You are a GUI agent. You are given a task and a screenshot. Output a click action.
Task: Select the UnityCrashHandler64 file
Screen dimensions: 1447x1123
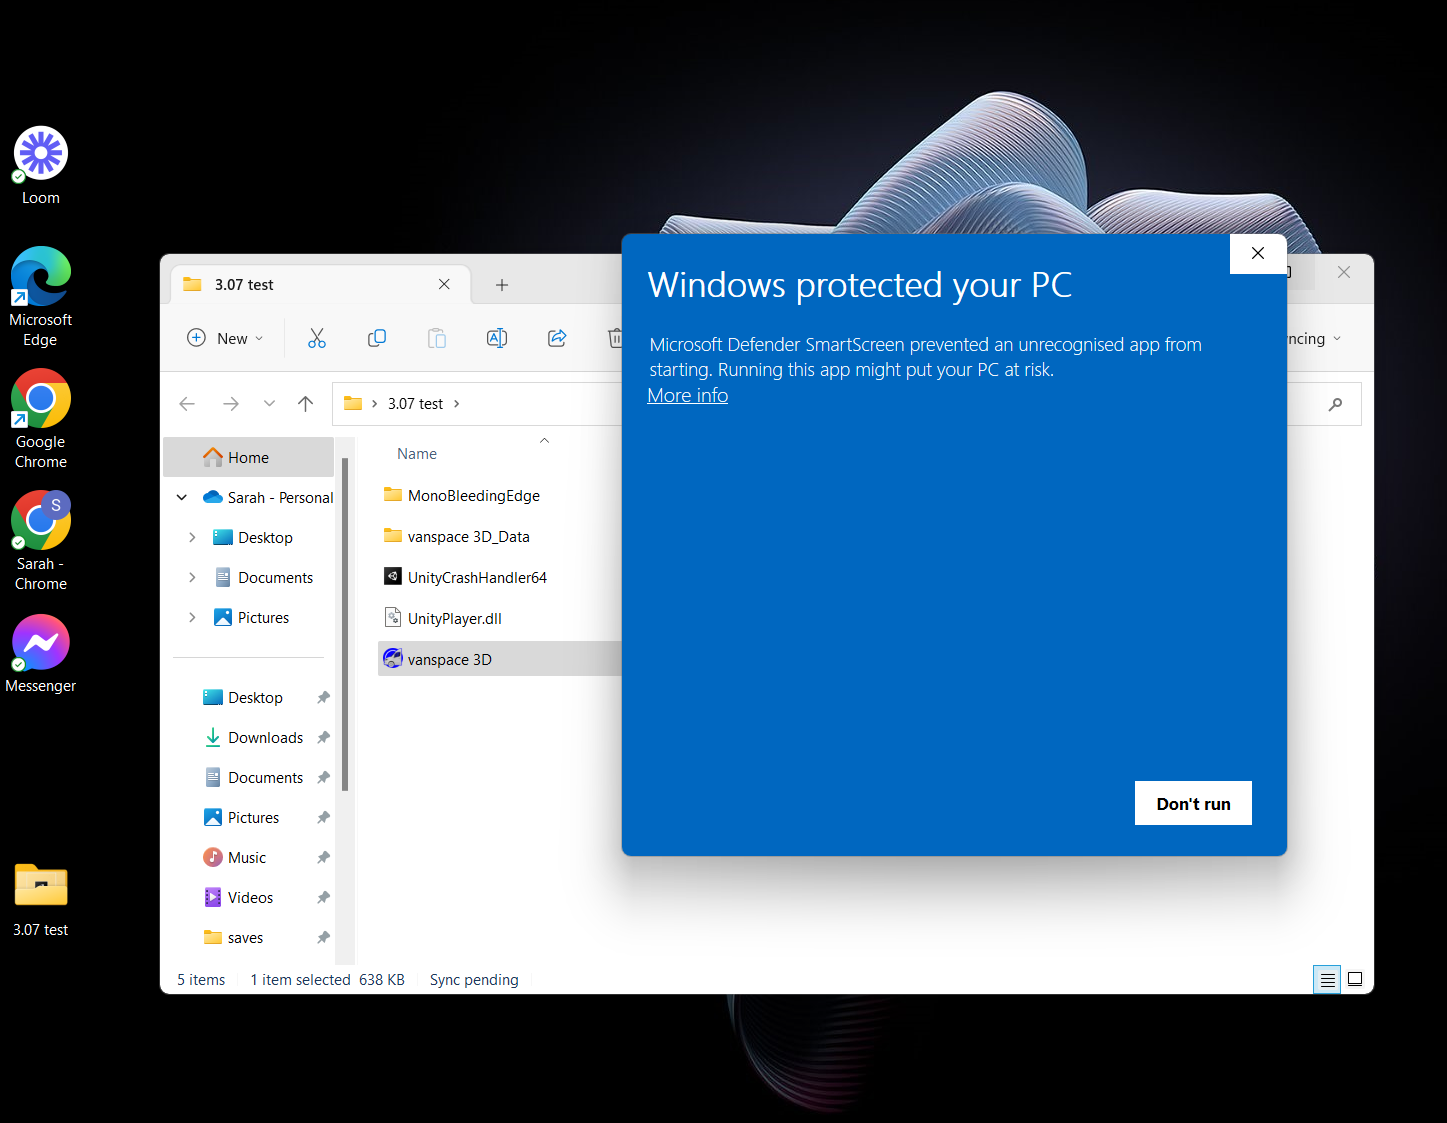(477, 577)
